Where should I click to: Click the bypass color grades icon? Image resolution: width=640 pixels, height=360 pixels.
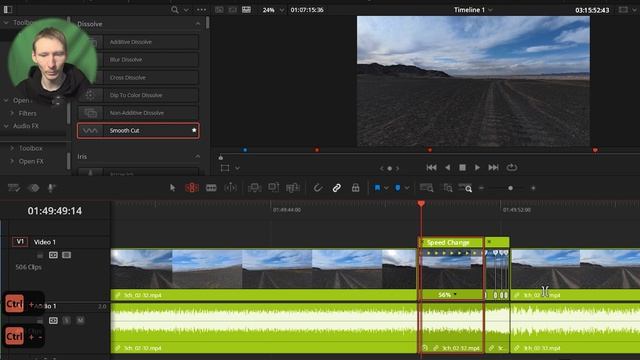click(x=219, y=9)
